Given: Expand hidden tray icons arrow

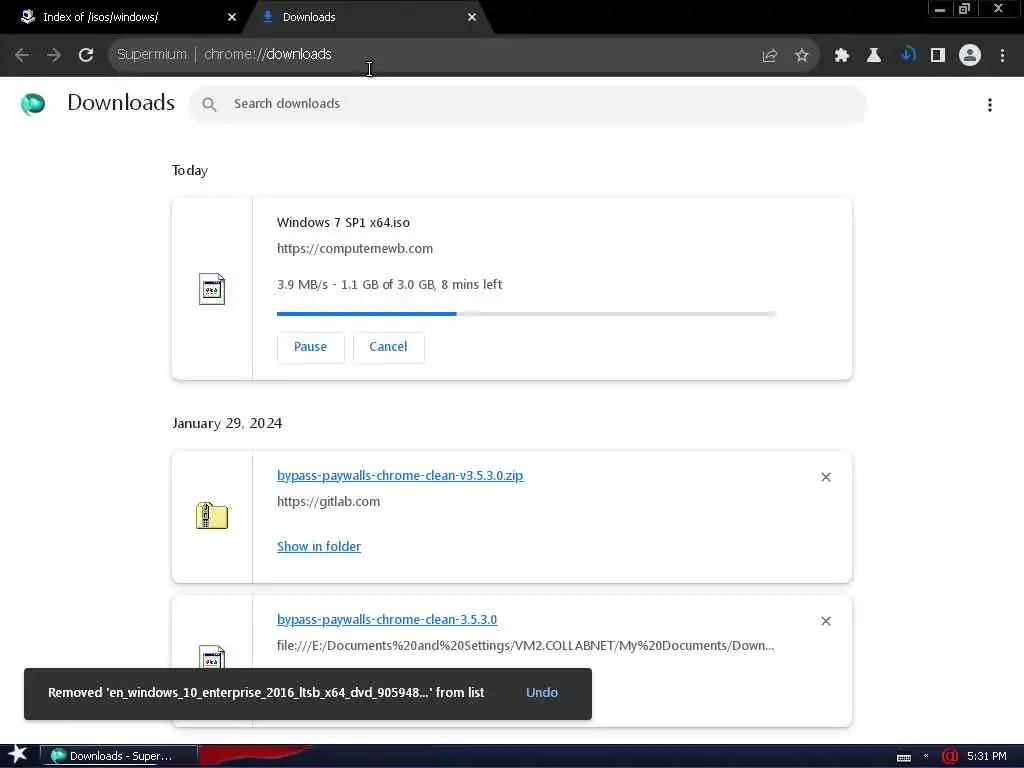Looking at the screenshot, I should pos(926,756).
